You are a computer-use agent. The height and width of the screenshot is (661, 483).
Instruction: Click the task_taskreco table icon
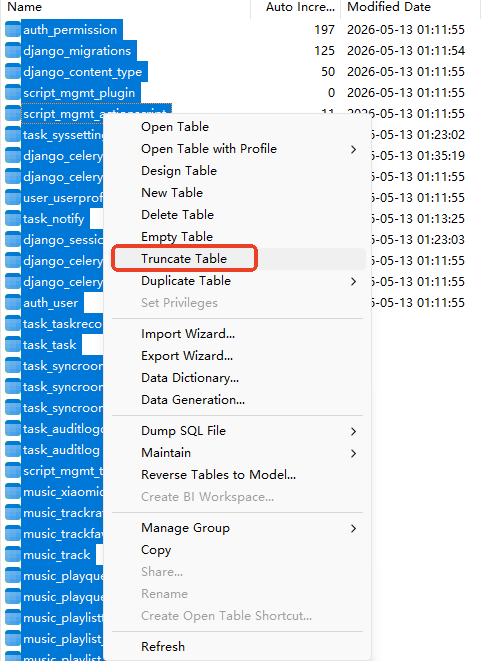pos(13,324)
